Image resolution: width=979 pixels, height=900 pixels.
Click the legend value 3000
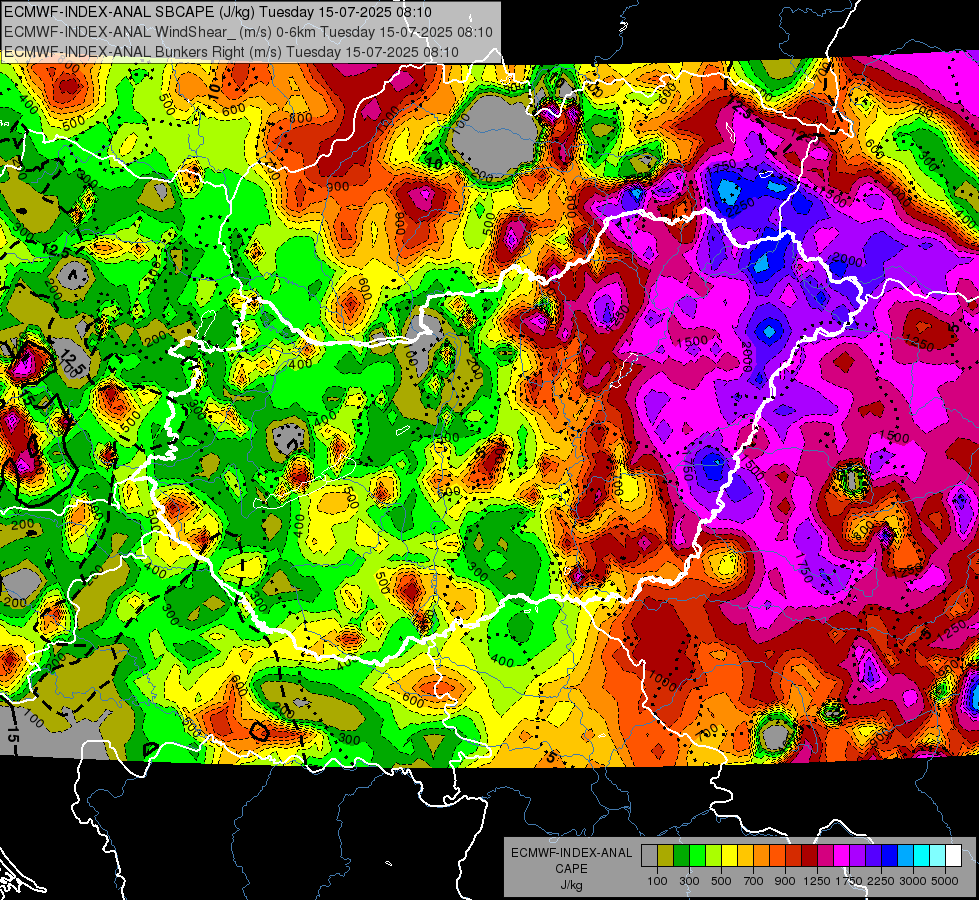(x=913, y=881)
